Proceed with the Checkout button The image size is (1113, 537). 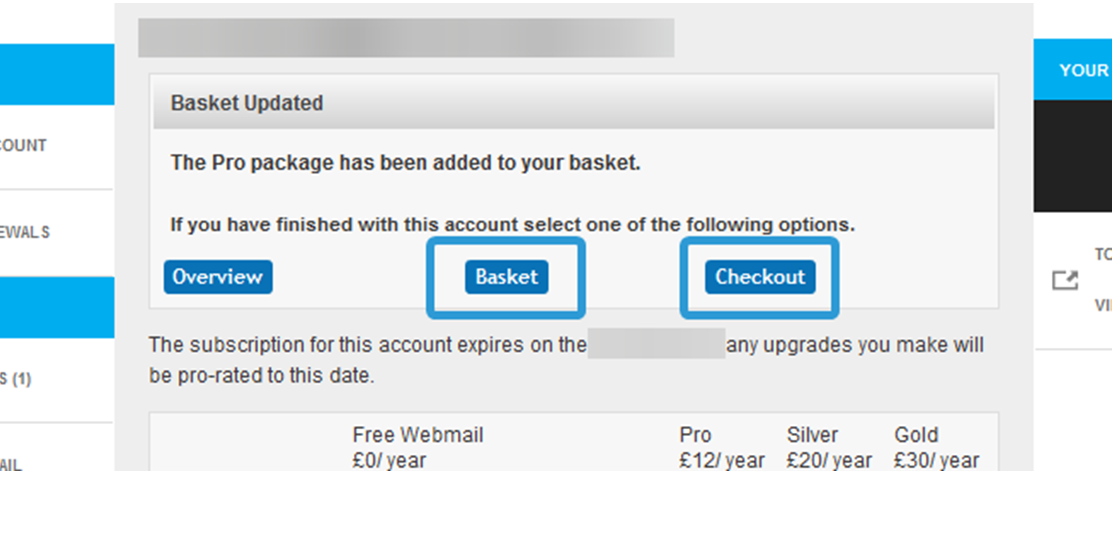tap(759, 277)
